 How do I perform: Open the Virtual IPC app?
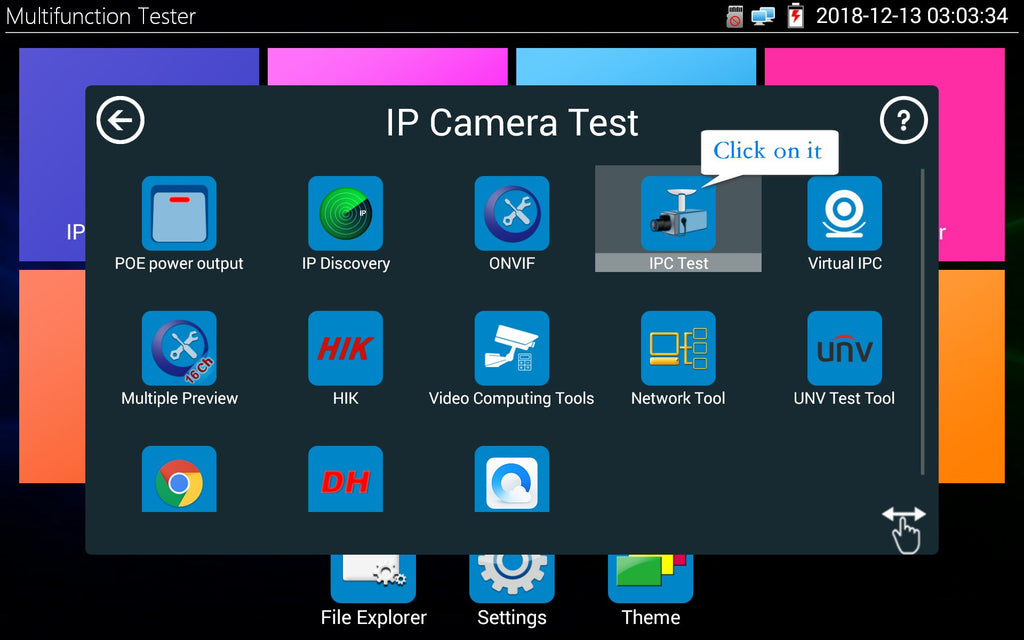[844, 214]
